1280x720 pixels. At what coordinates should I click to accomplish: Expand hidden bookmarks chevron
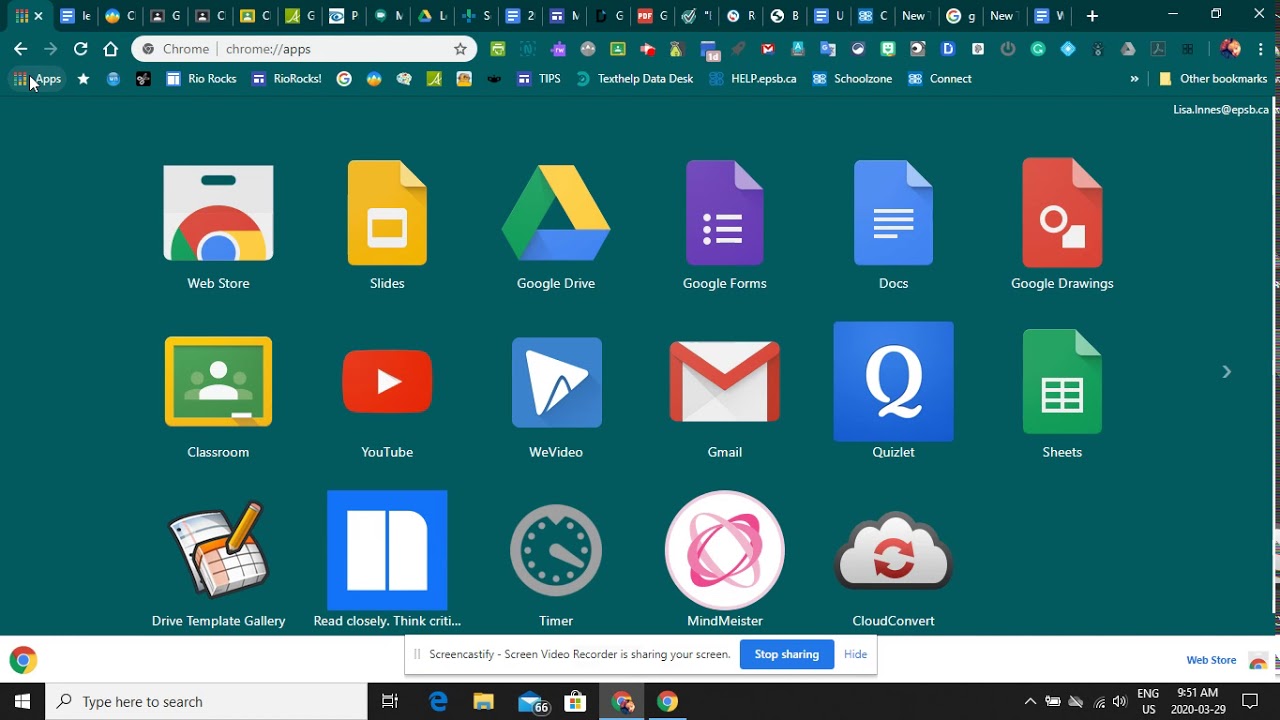tap(1134, 79)
